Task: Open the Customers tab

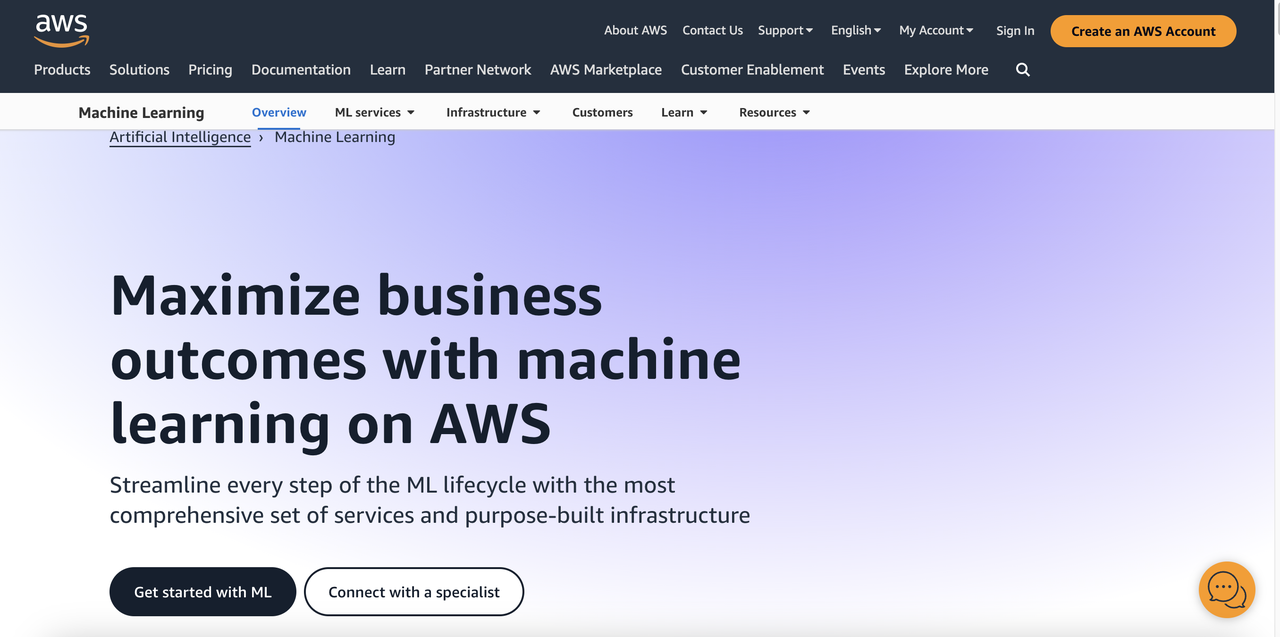Action: click(602, 113)
